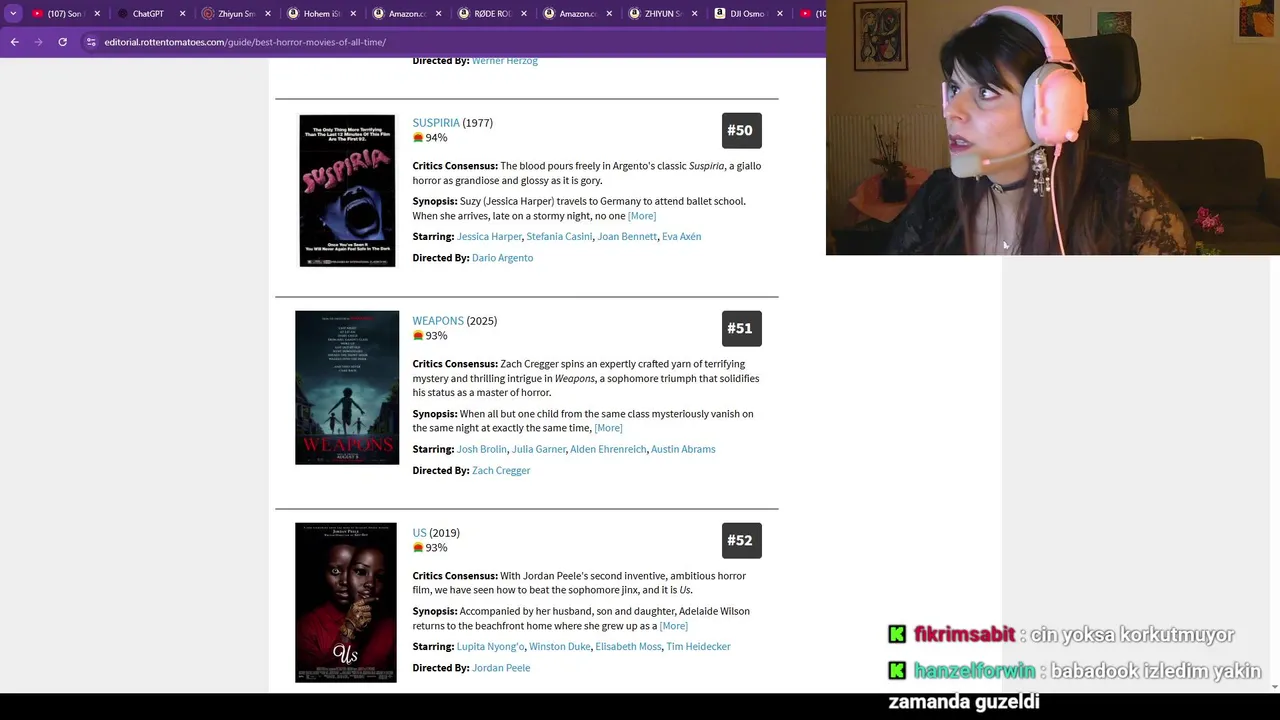Open director Werner Herzog's page
The height and width of the screenshot is (720, 1280).
coord(504,61)
